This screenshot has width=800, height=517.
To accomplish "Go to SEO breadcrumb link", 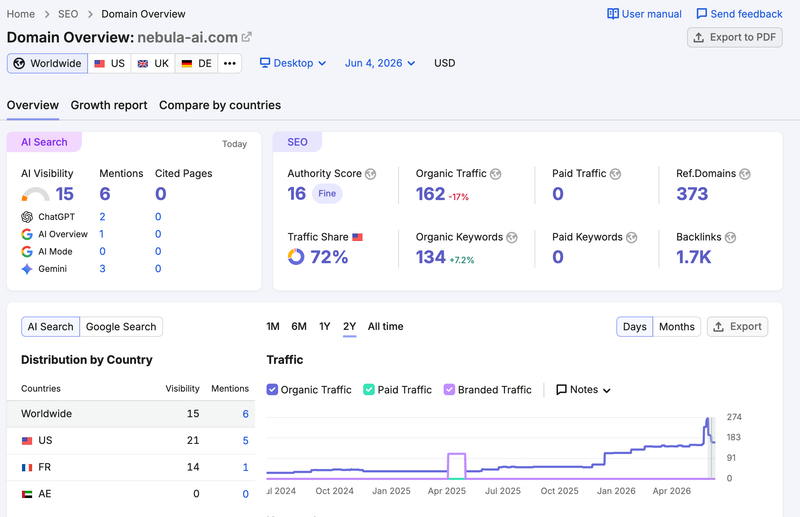I will click(68, 14).
